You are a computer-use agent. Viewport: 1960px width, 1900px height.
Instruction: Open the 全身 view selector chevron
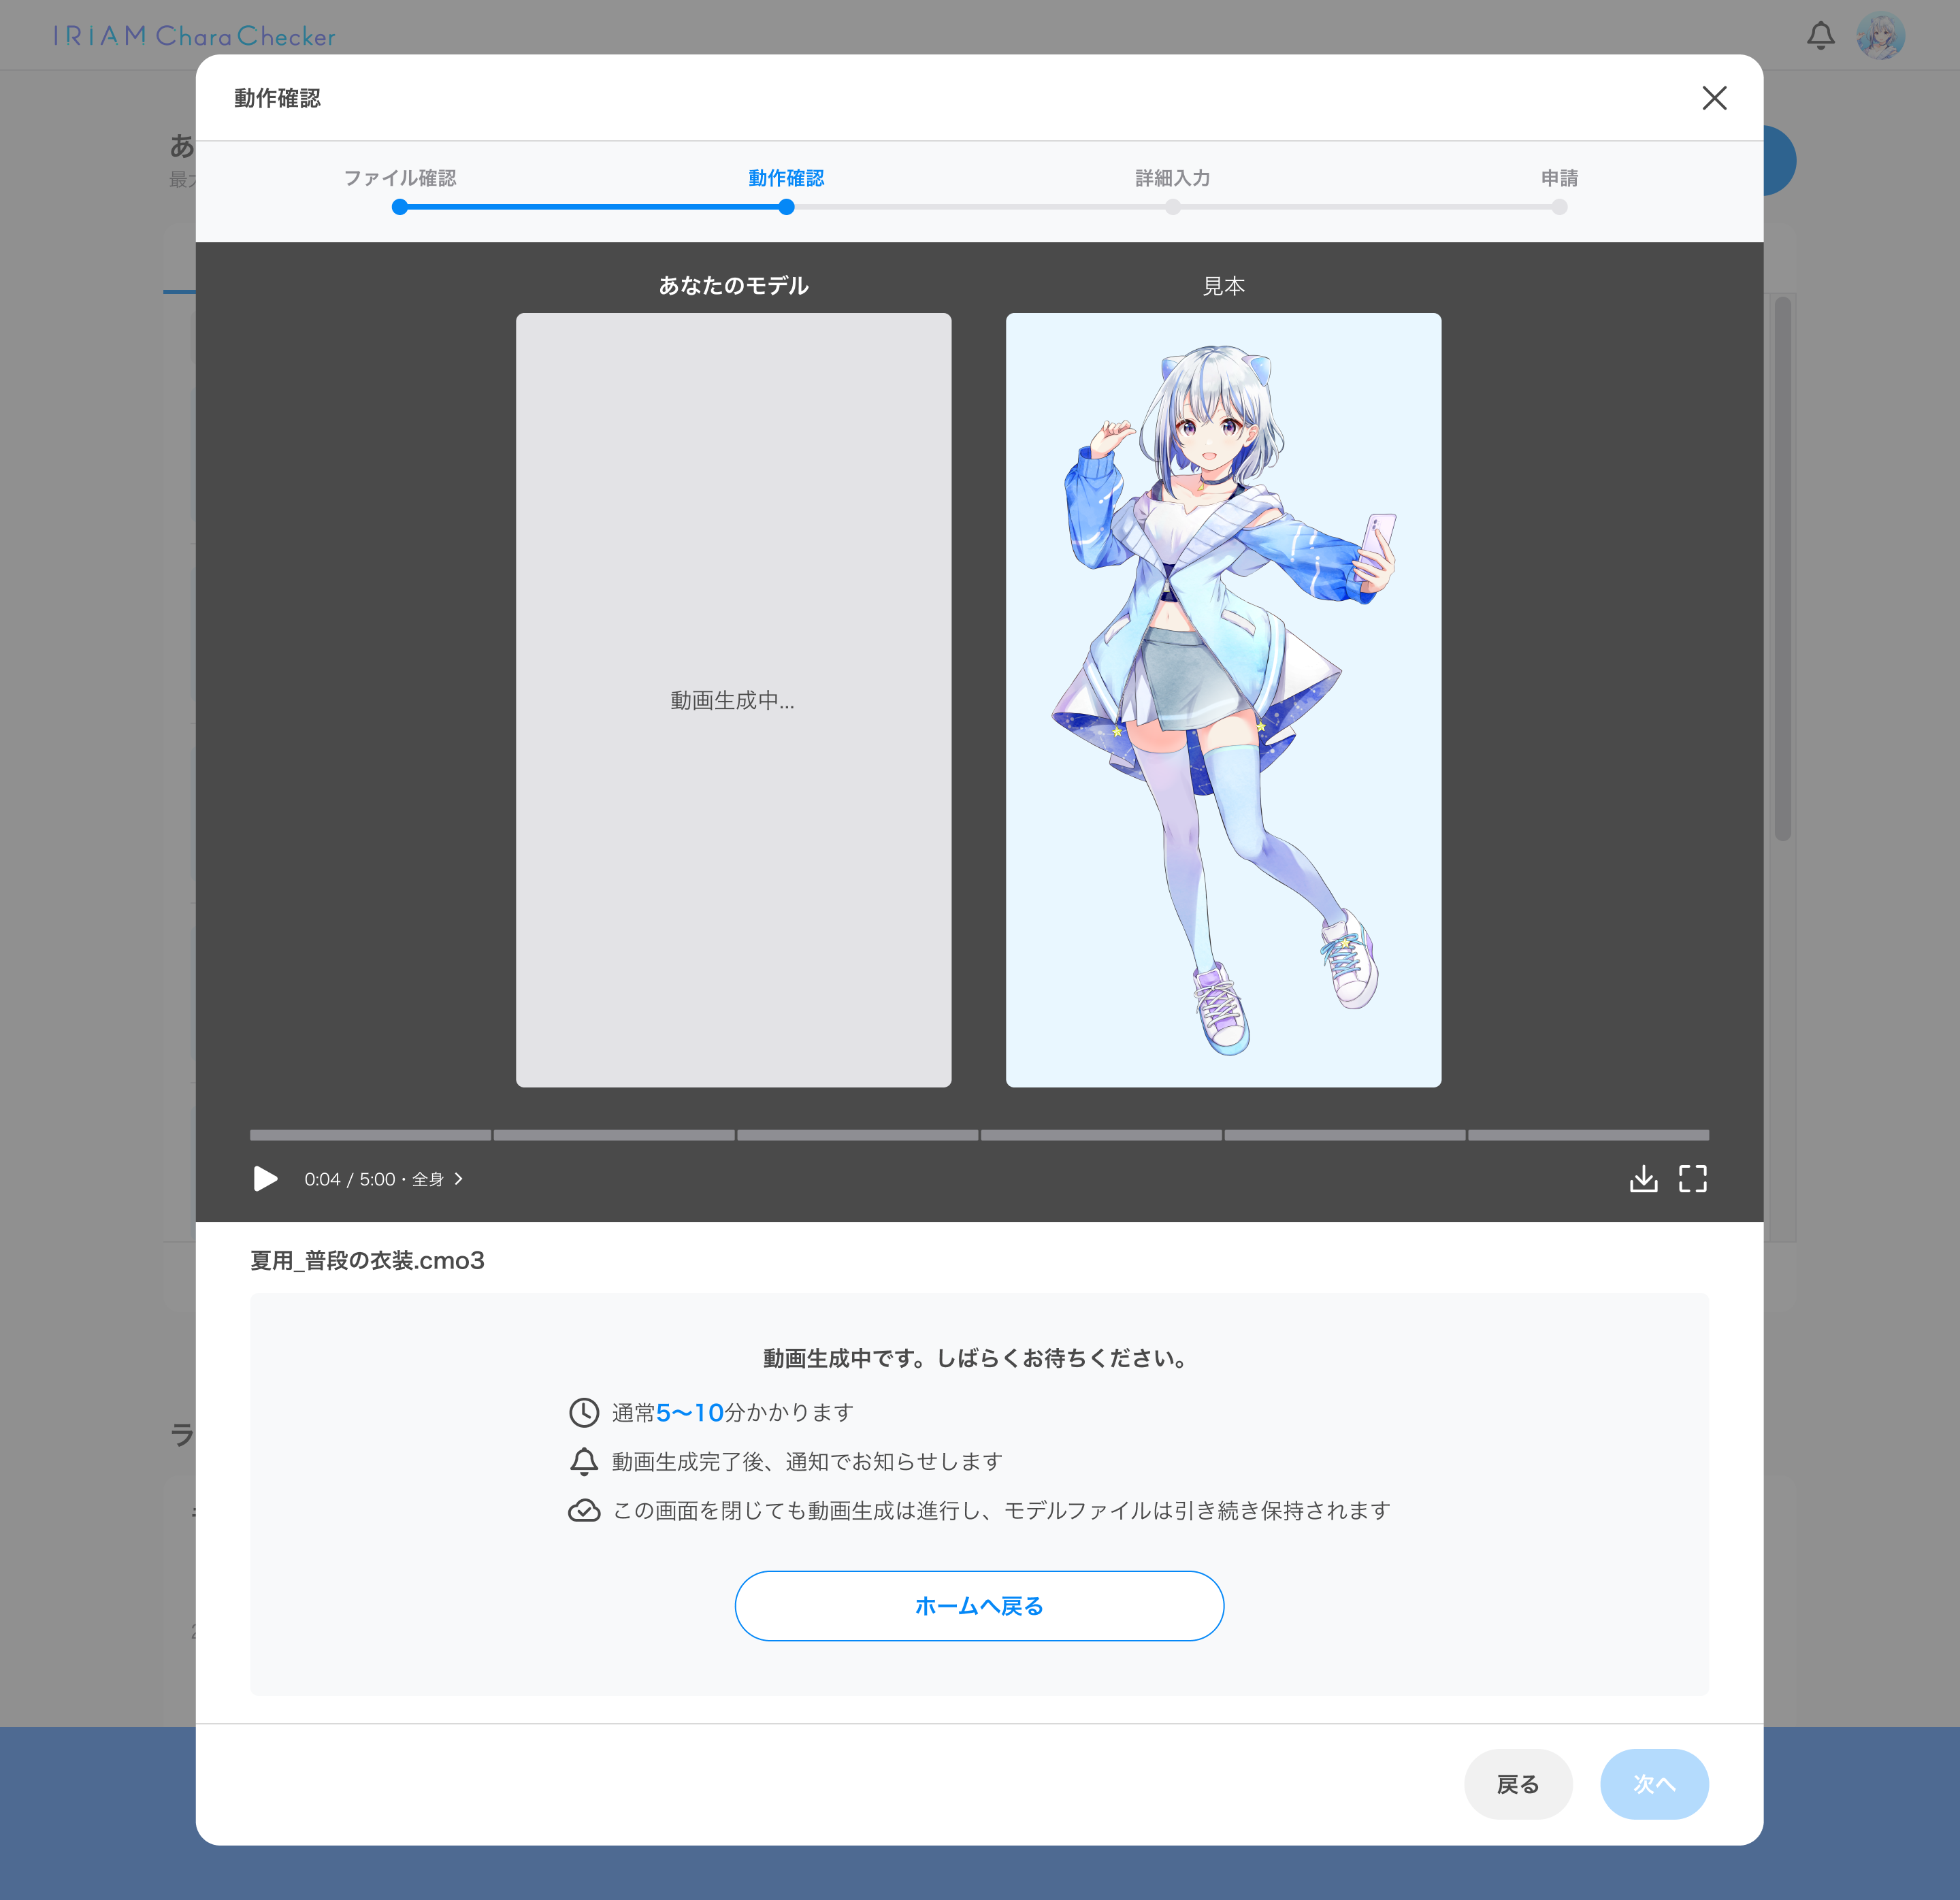459,1179
